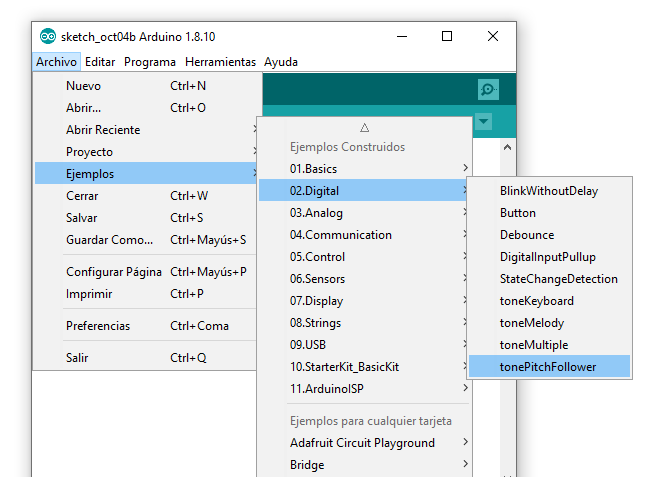Open the toneKeyboard example
This screenshot has height=477, width=659.
pos(549,301)
